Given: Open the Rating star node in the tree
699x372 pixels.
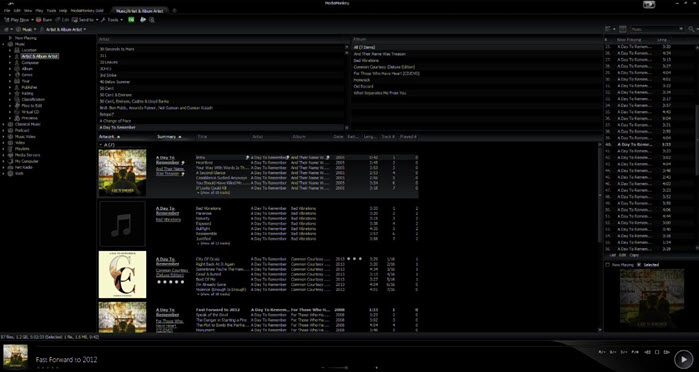Looking at the screenshot, I should 17,94.
